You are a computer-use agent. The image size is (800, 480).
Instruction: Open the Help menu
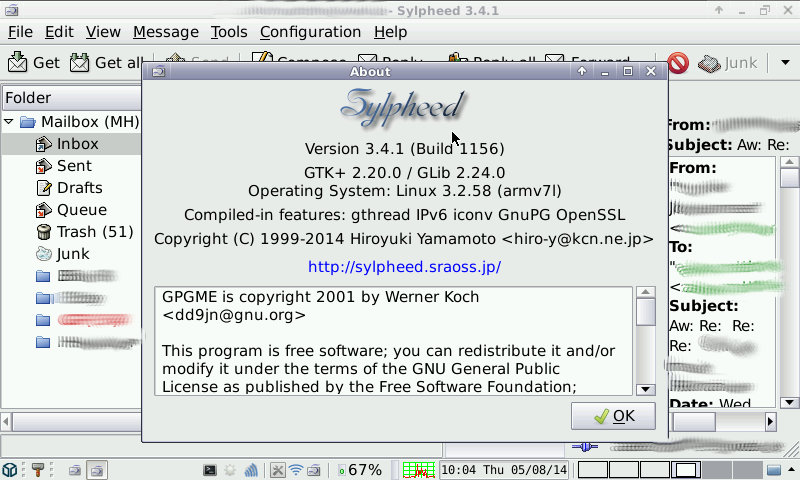coord(390,32)
